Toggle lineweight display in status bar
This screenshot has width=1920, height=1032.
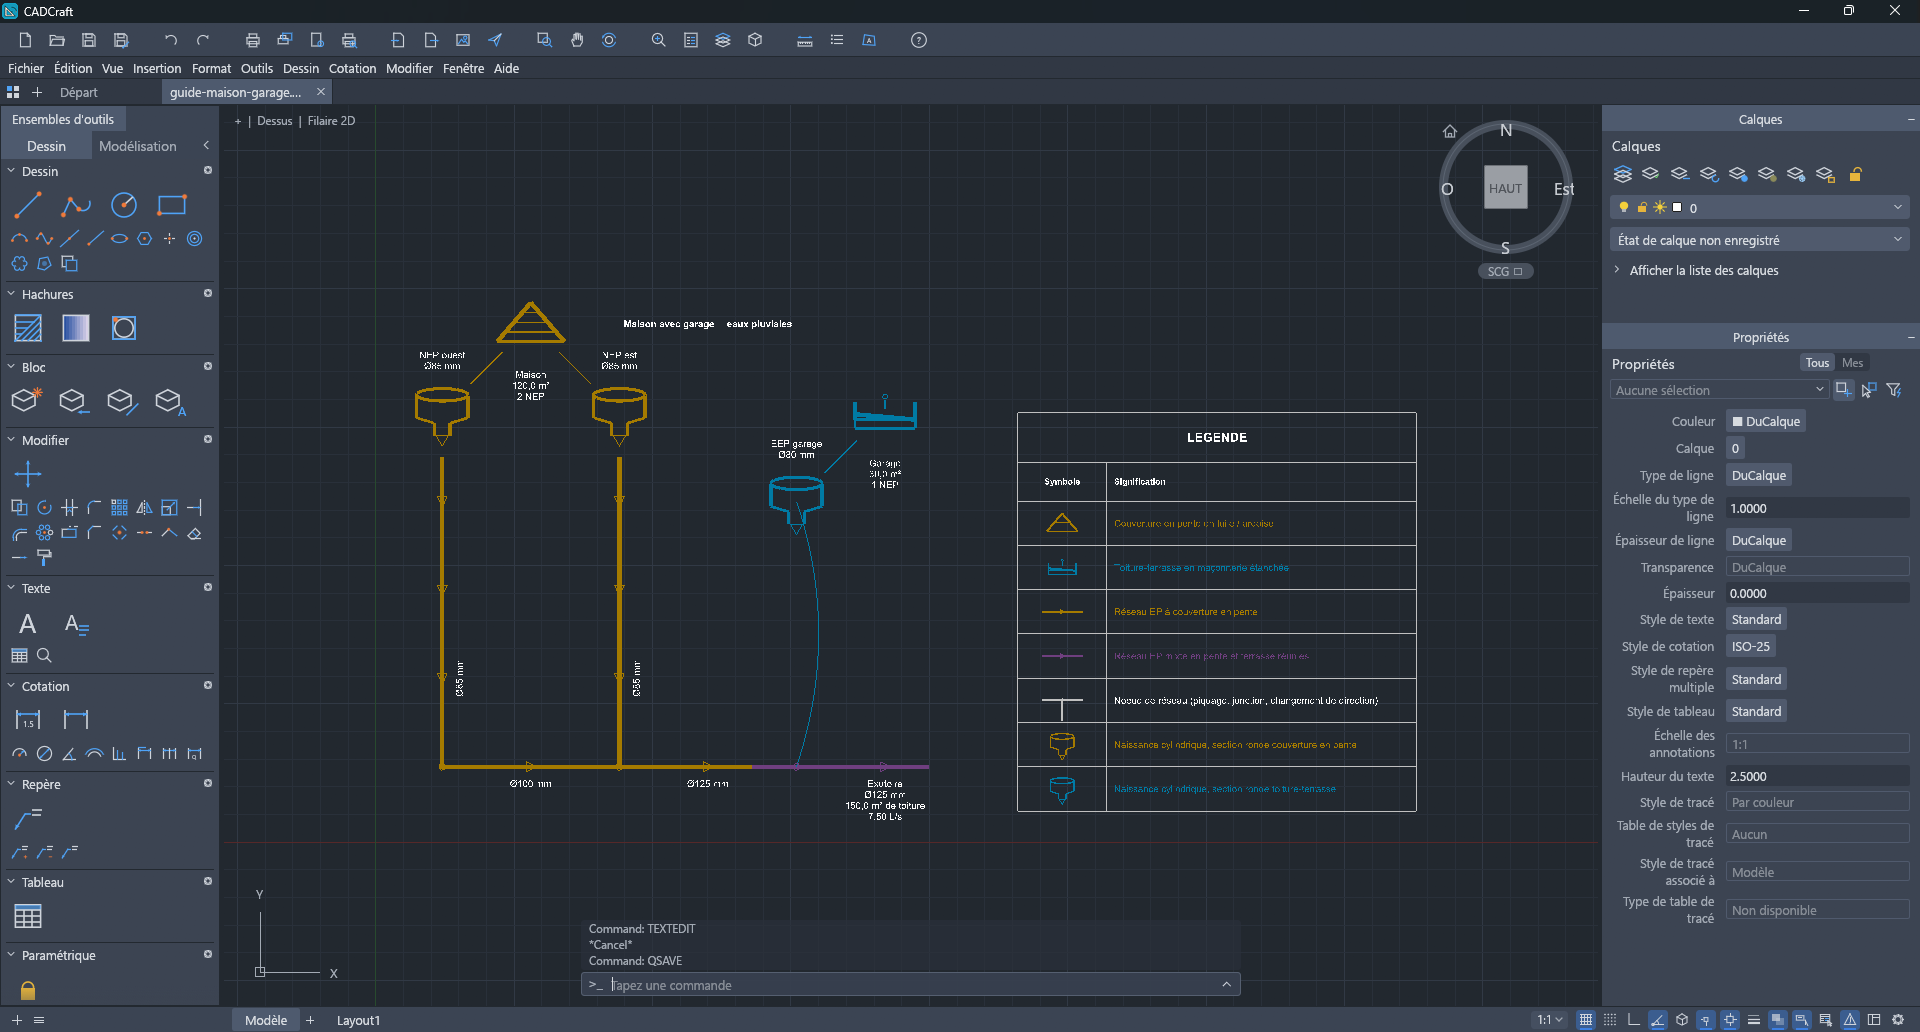[x=1753, y=1020]
